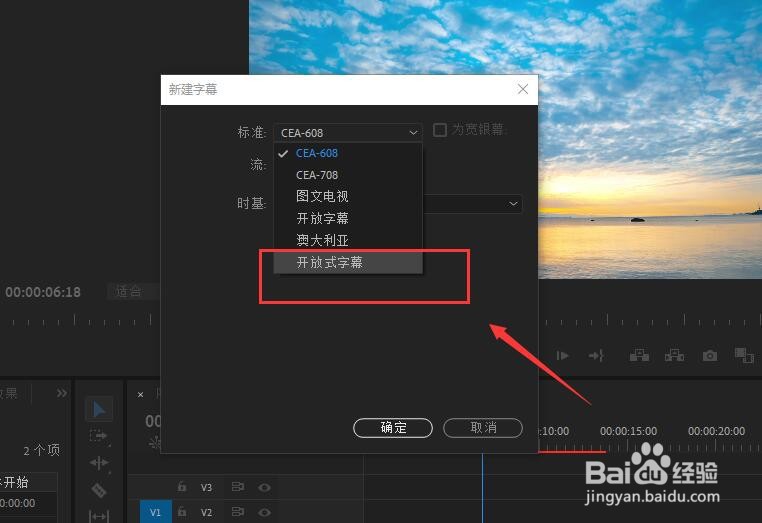Click the V2 track target label

207,512
